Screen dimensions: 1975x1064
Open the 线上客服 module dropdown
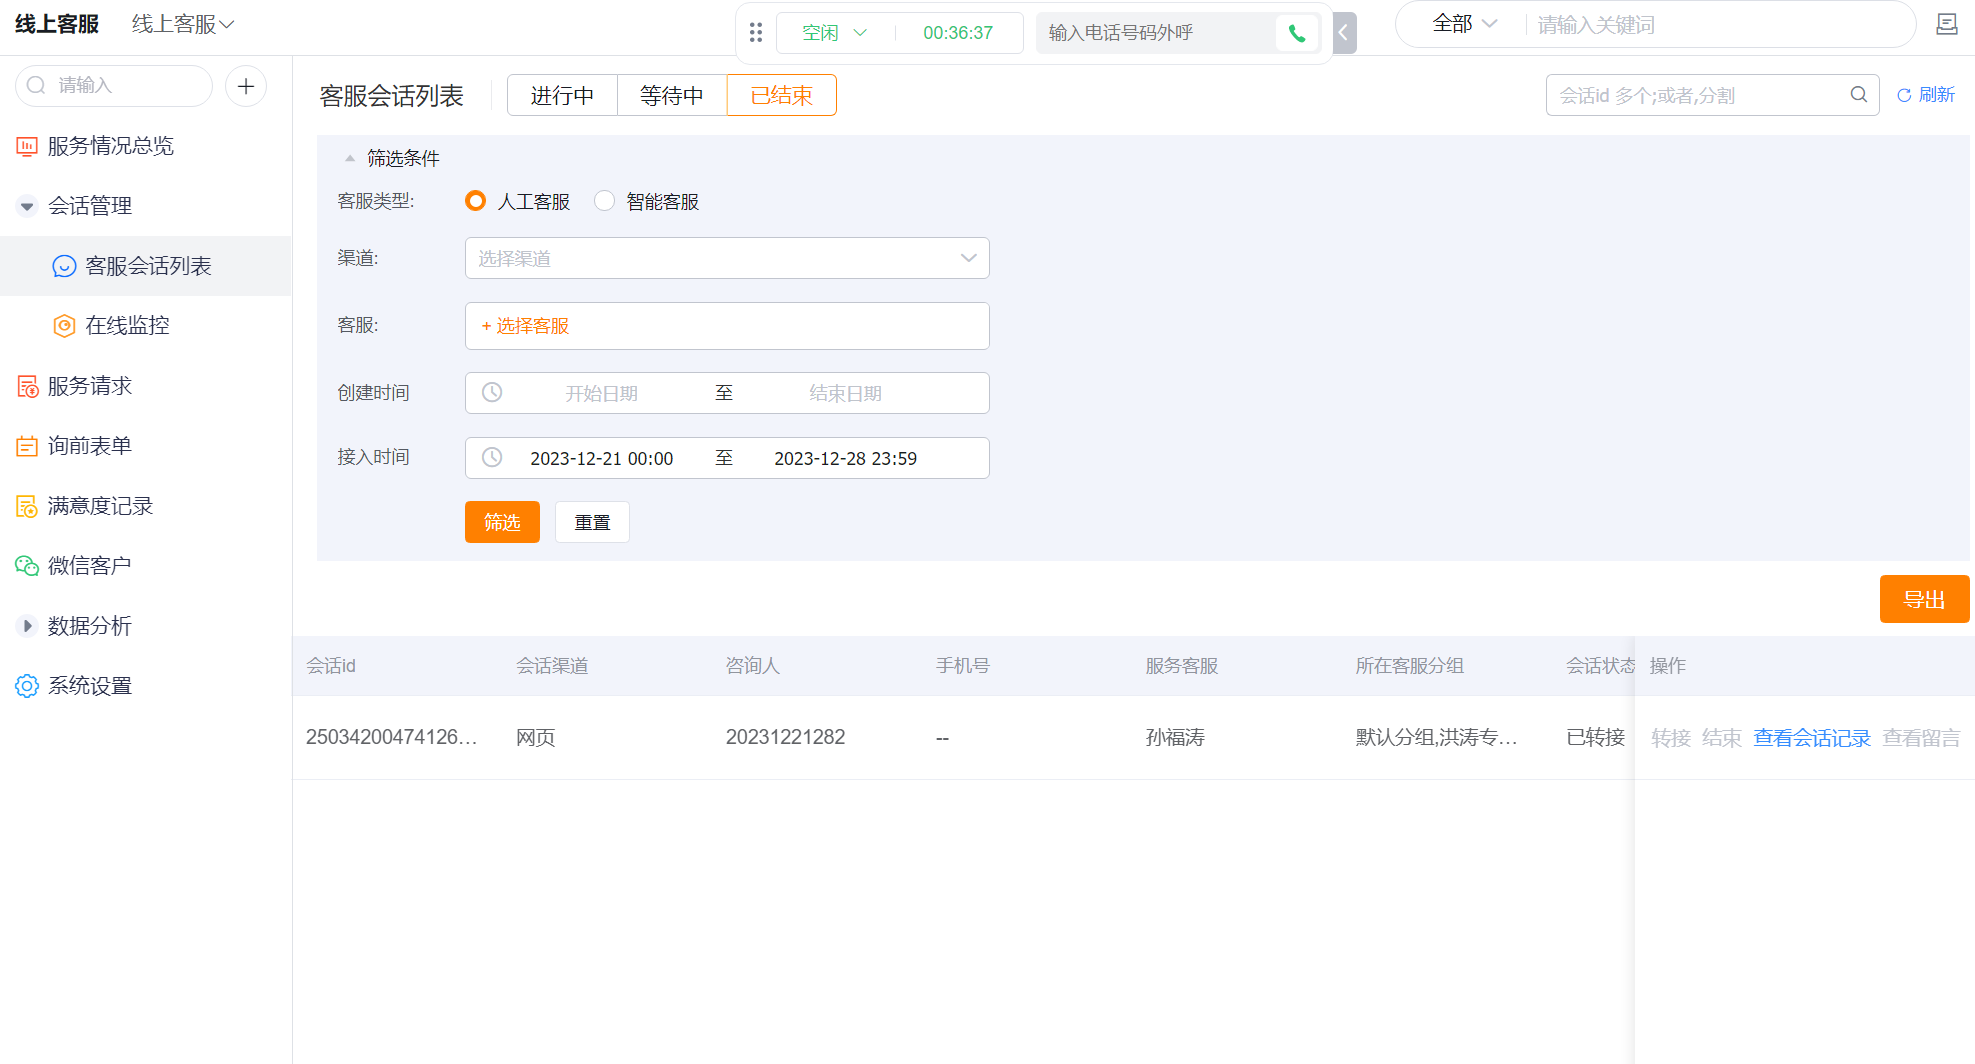183,24
